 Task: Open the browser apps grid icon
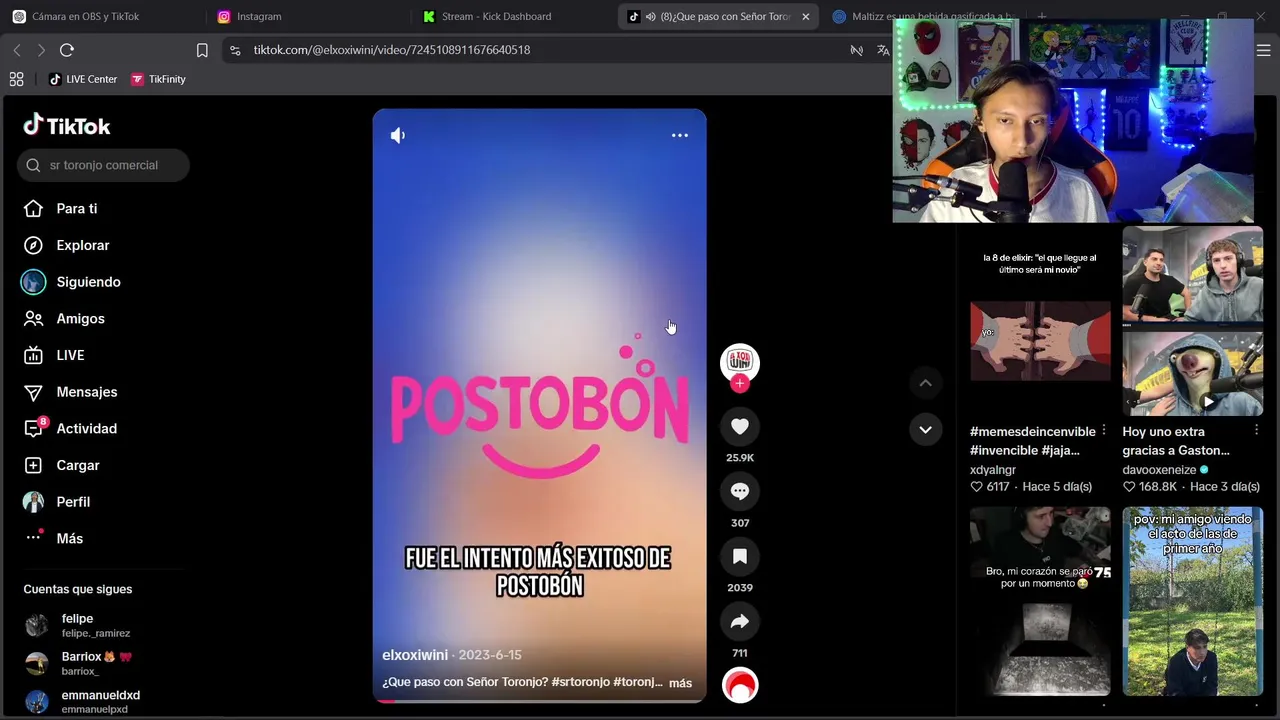pyautogui.click(x=16, y=79)
